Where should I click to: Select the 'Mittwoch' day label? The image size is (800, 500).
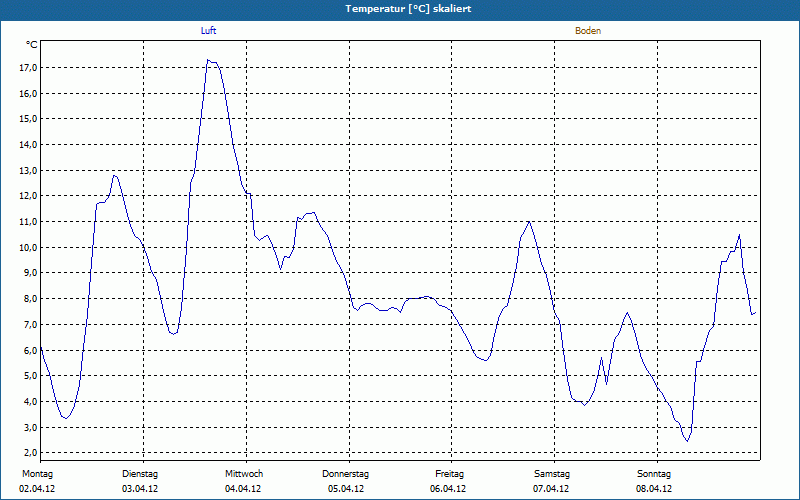point(244,474)
